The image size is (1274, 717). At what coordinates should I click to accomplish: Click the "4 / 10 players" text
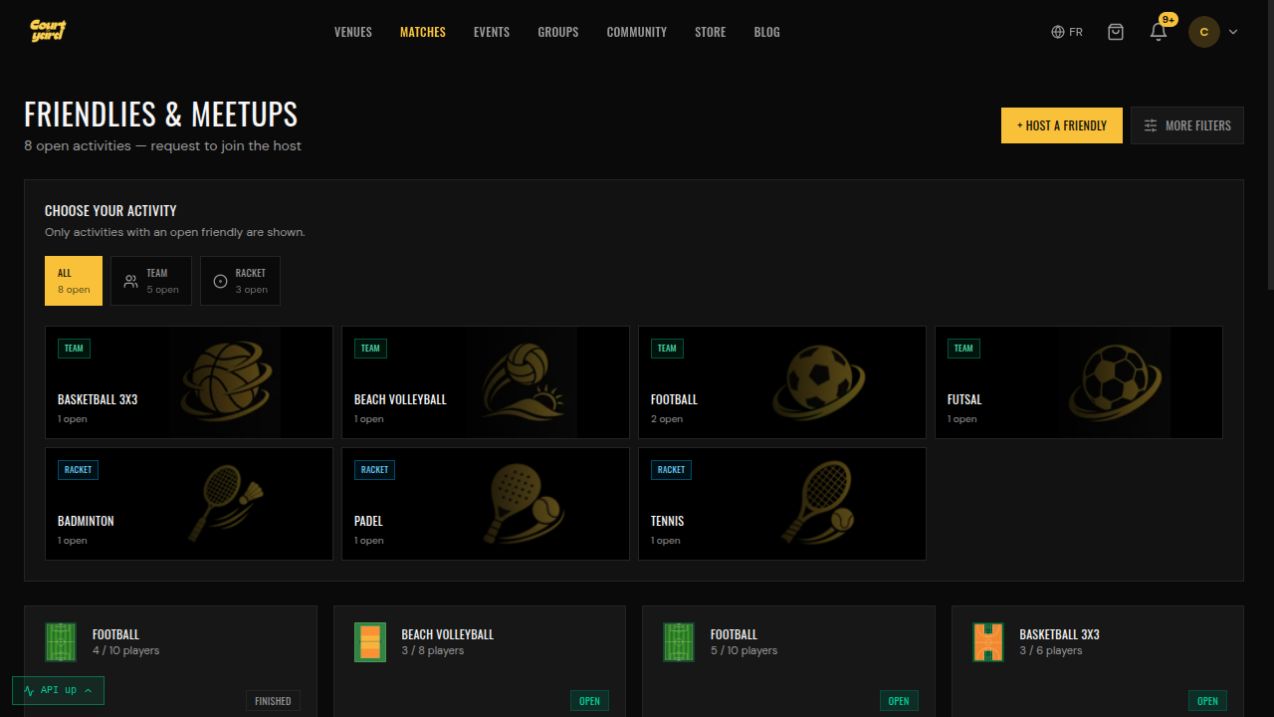(x=126, y=651)
